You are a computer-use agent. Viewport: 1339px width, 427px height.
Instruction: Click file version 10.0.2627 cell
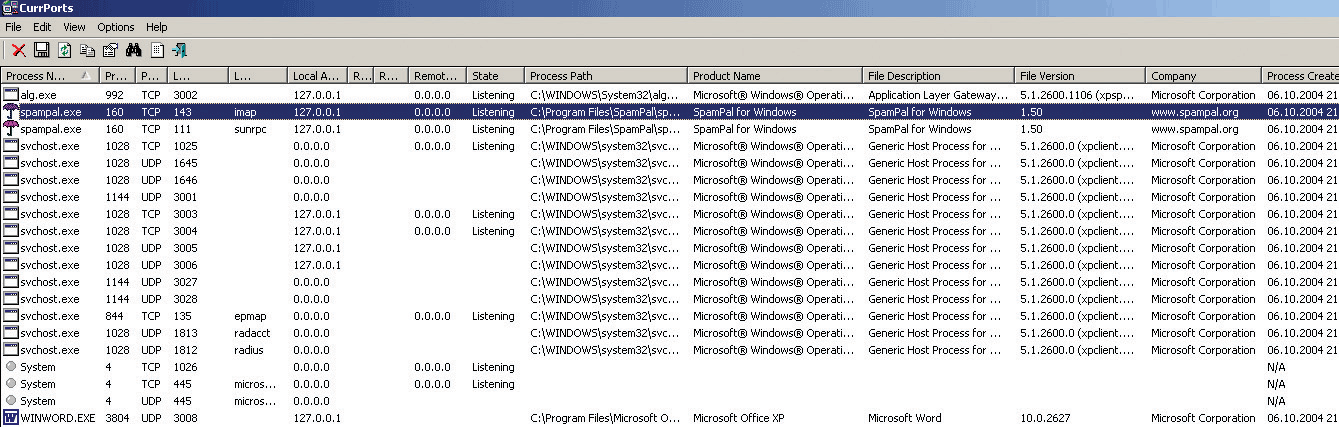pyautogui.click(x=1046, y=418)
